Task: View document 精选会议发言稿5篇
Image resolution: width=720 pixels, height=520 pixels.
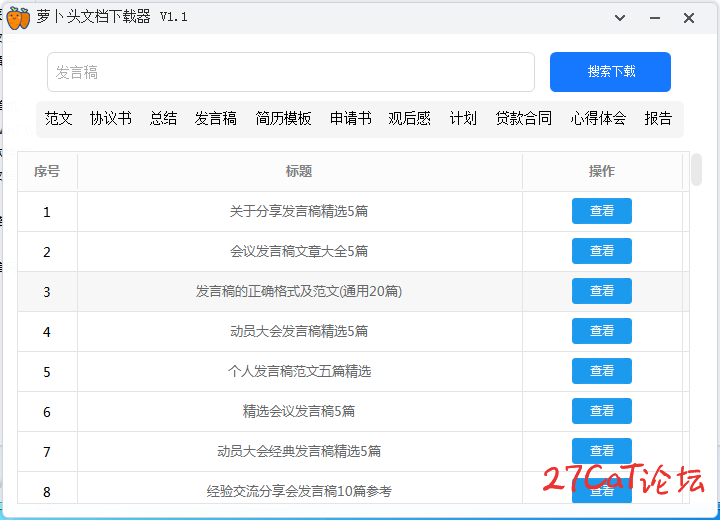Action: [x=602, y=411]
